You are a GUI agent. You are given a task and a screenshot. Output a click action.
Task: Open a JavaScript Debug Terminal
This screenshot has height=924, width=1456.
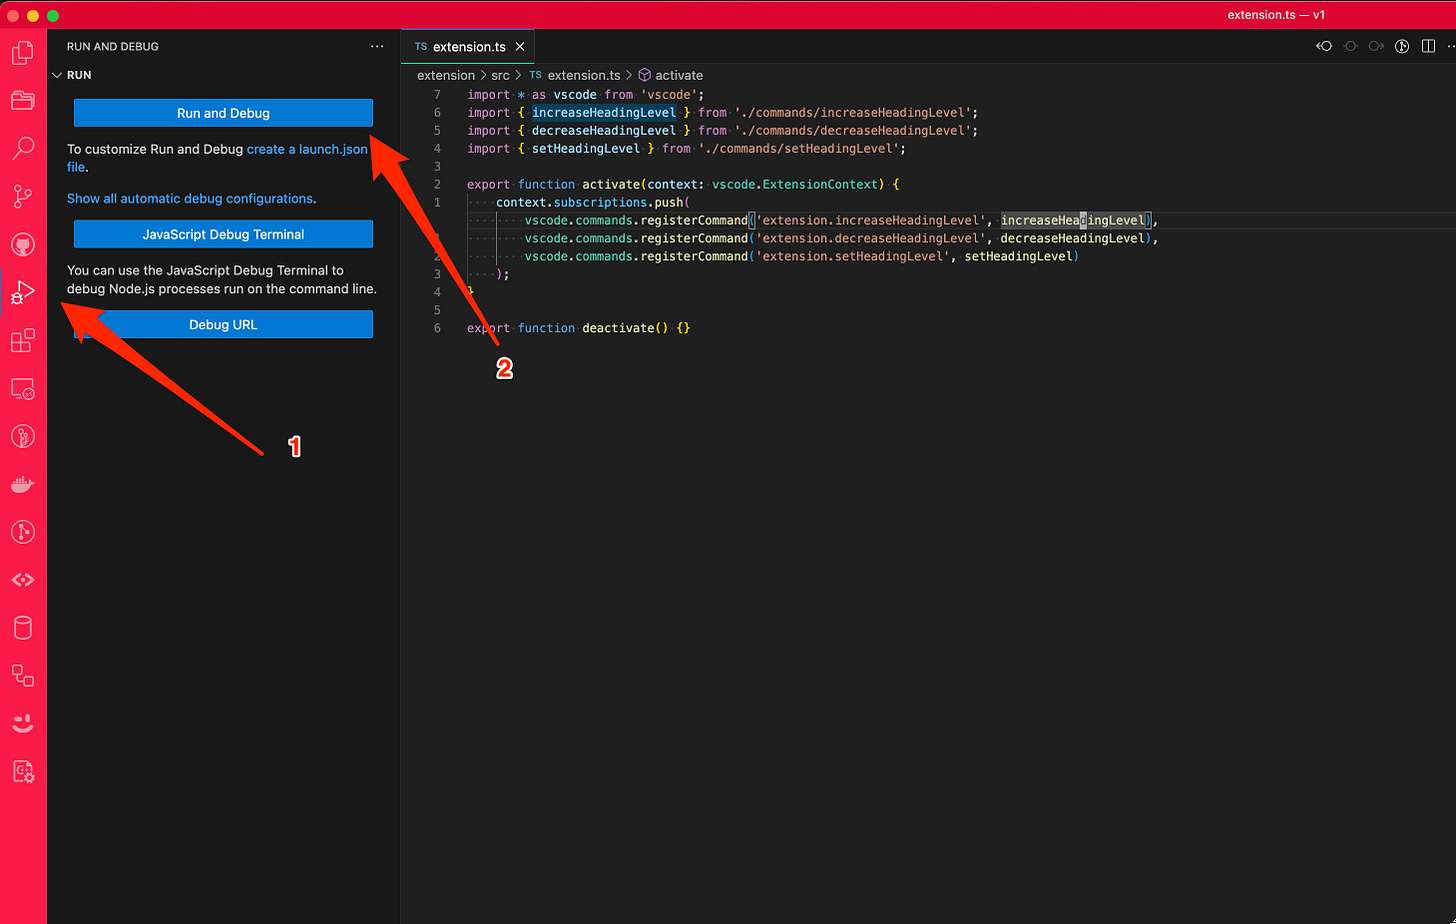coord(222,233)
